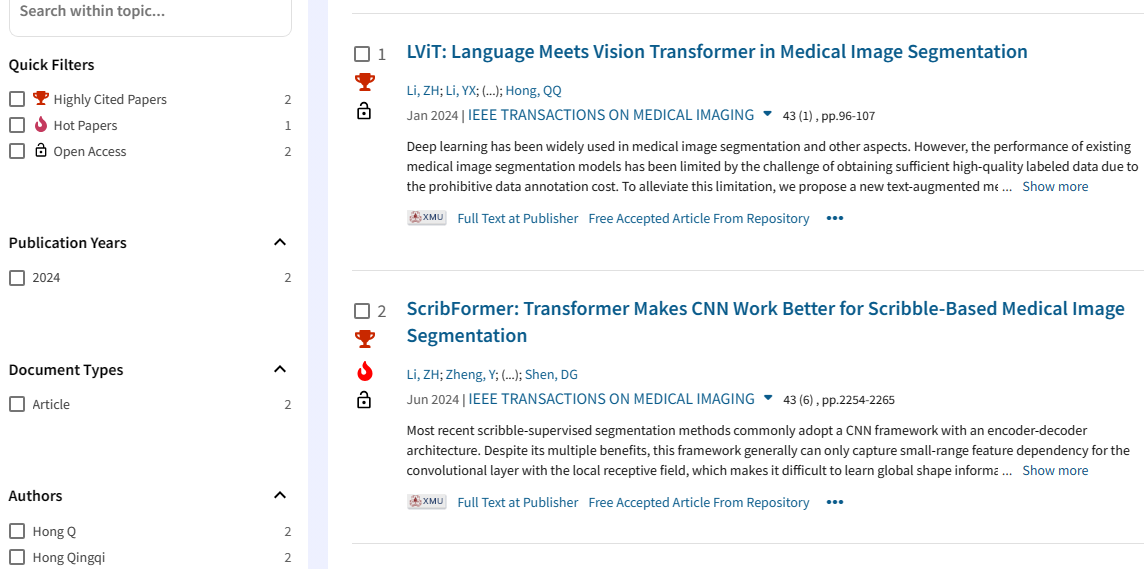Check the Hot Papers quick filter
The width and height of the screenshot is (1144, 569).
17,125
